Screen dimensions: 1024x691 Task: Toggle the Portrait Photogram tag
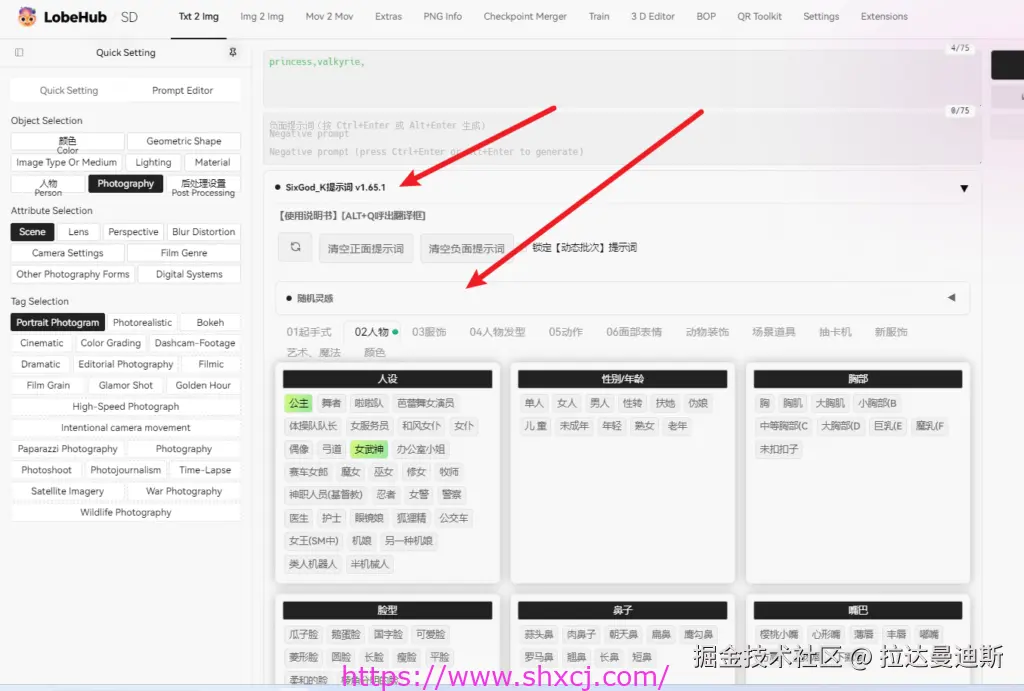tap(57, 322)
